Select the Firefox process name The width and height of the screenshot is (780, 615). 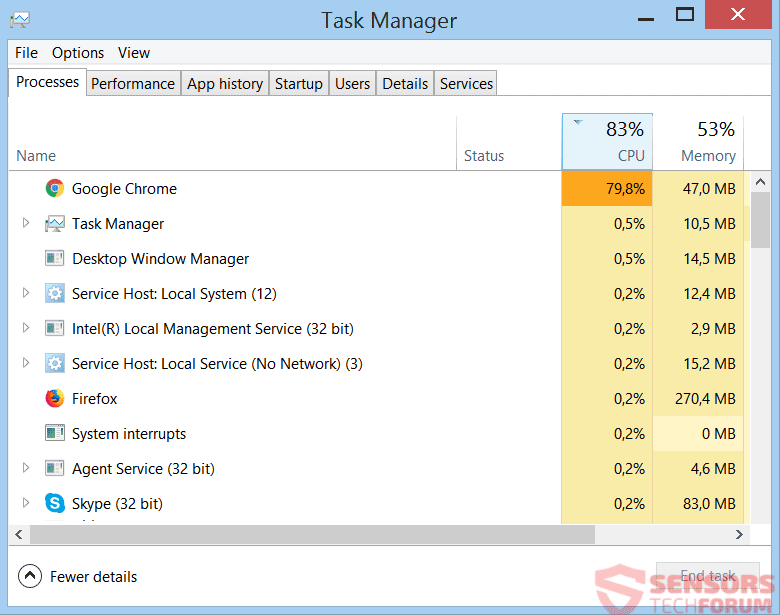pos(95,399)
